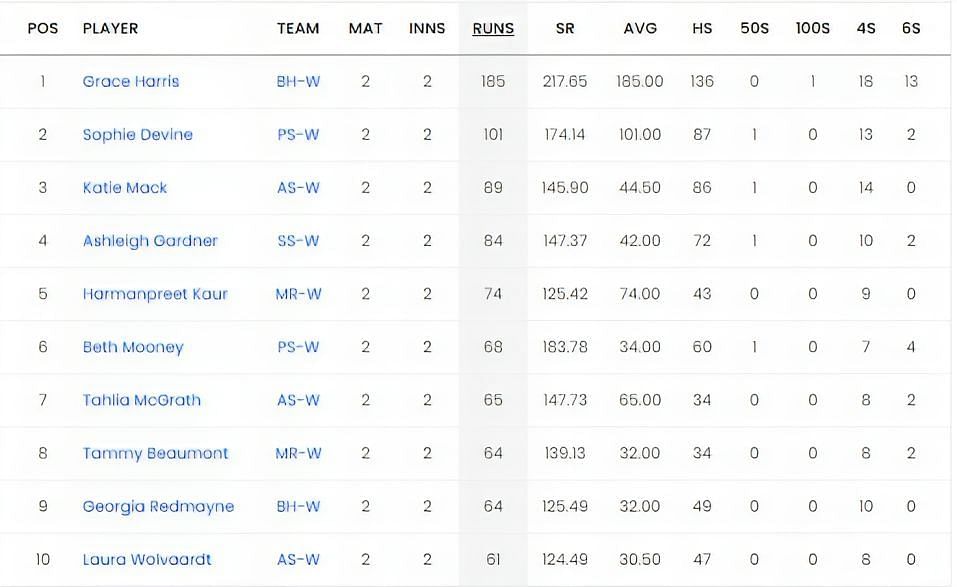Sort table by RUNS column header

[493, 29]
